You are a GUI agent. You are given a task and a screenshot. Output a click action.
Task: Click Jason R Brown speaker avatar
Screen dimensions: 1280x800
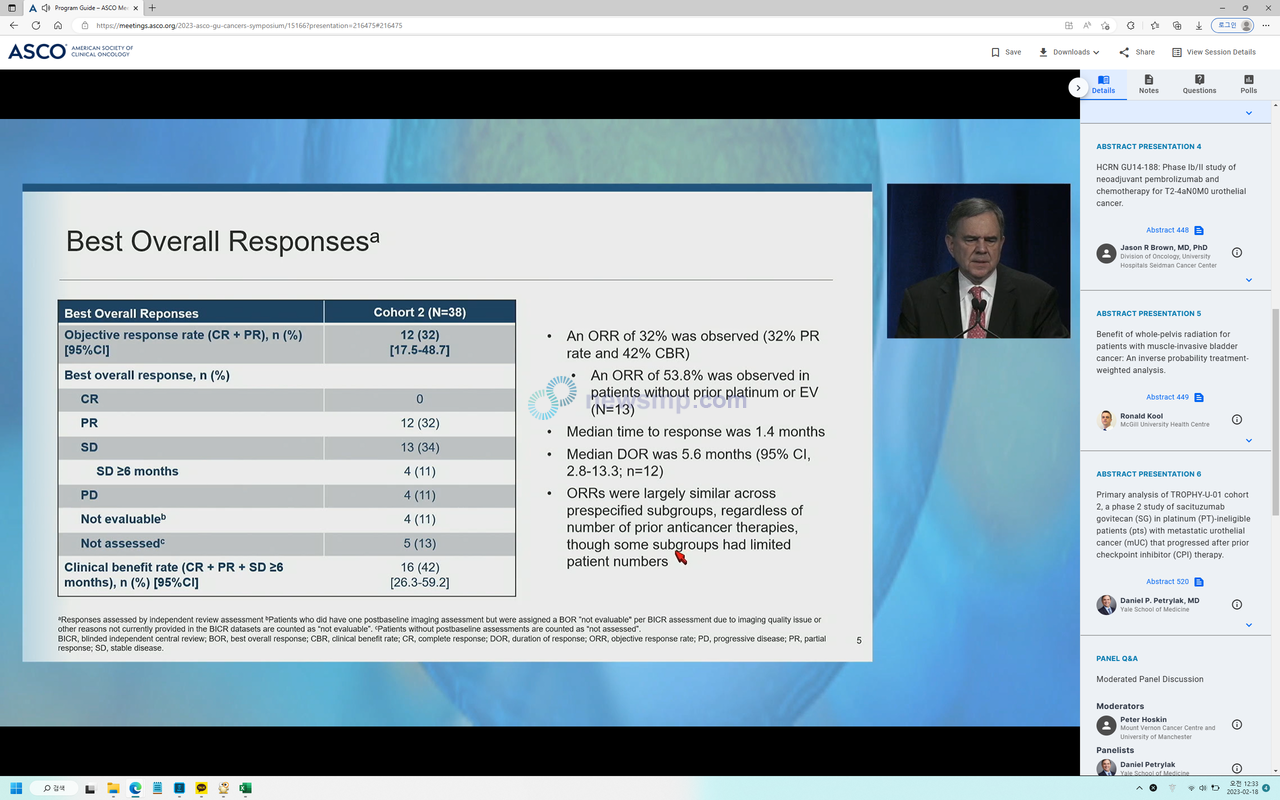coord(1106,253)
